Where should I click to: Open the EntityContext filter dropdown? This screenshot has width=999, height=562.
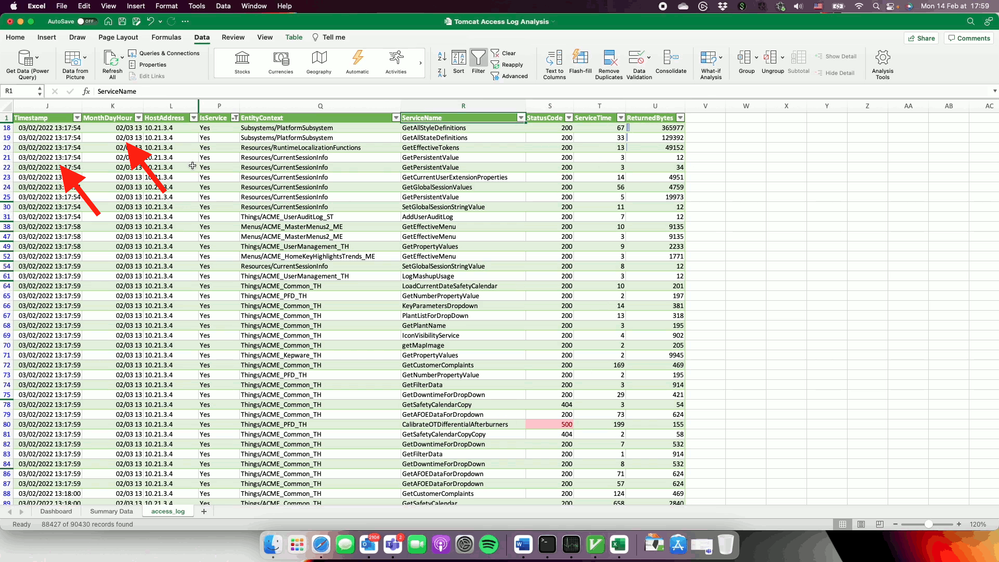[x=396, y=118]
